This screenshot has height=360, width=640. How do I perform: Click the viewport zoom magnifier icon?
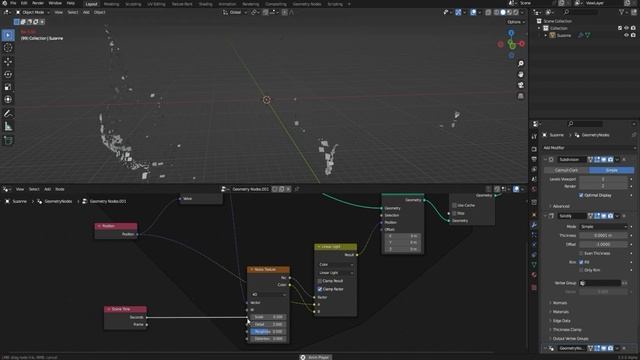click(x=520, y=64)
